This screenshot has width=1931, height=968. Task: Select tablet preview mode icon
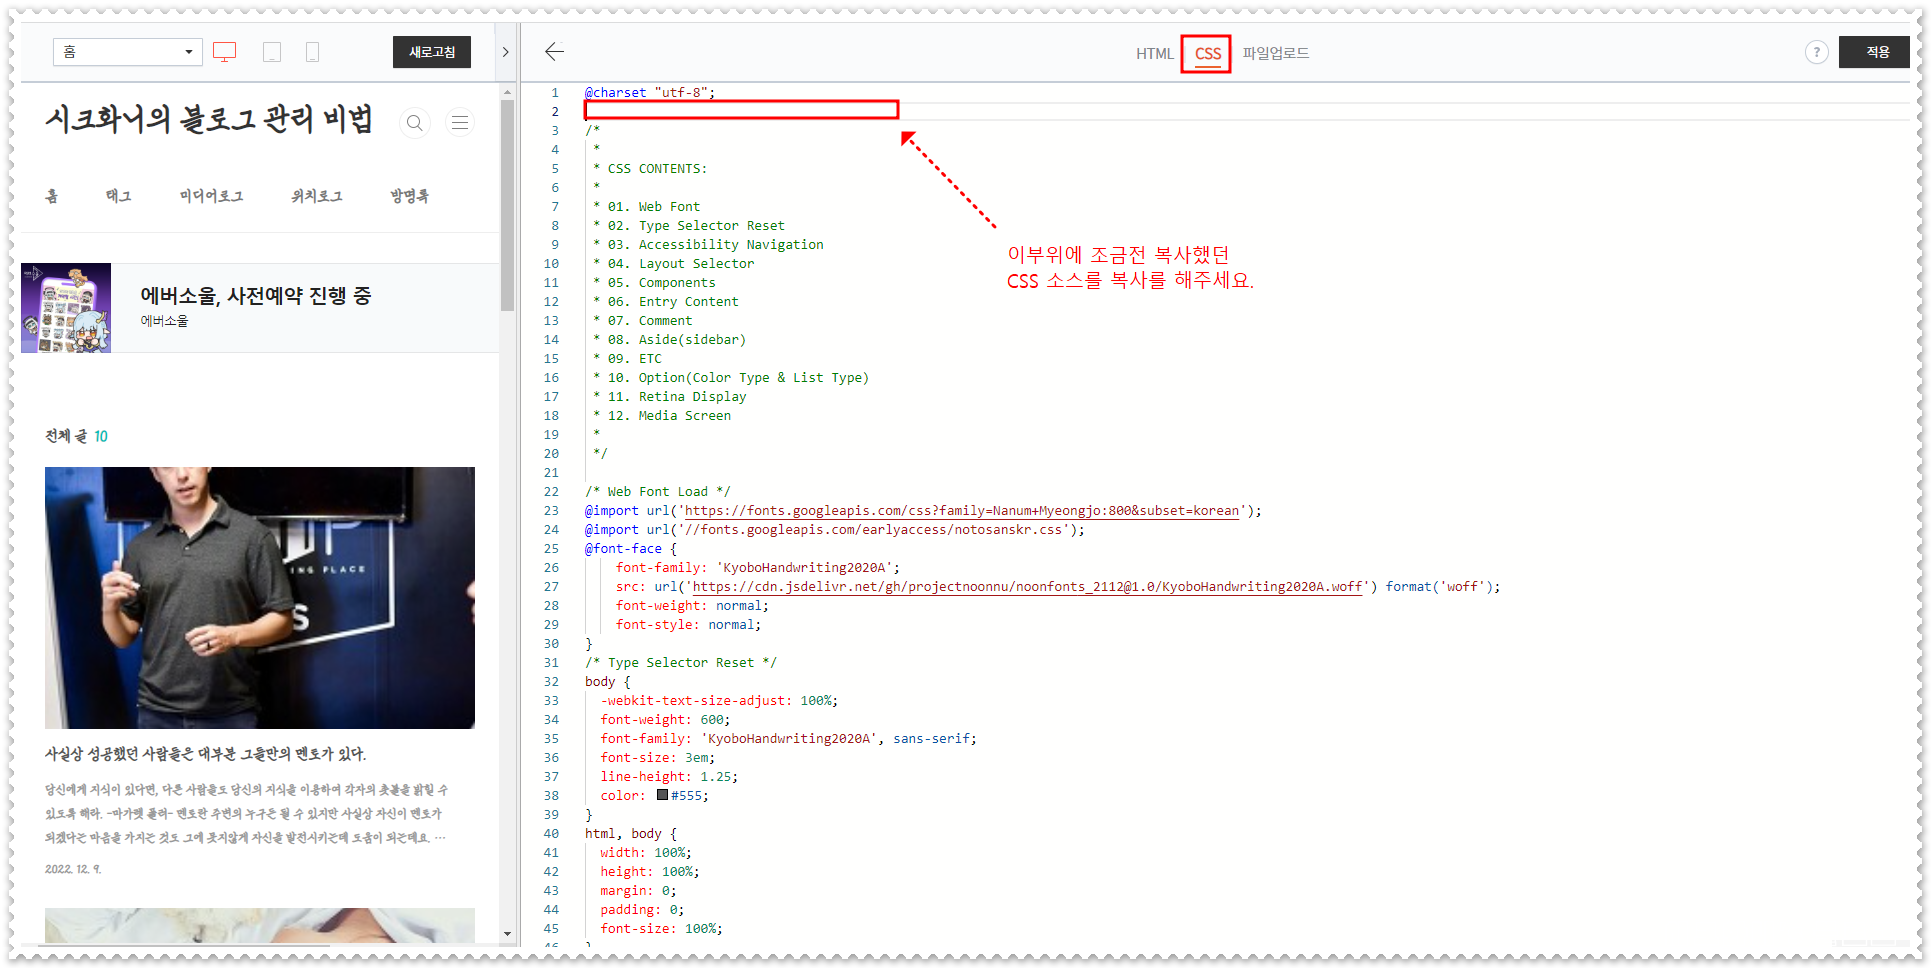(x=272, y=52)
